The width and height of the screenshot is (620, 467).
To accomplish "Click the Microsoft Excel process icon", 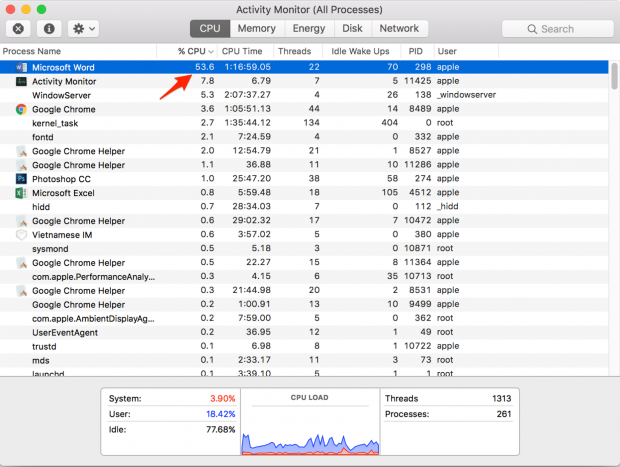I will (21, 193).
